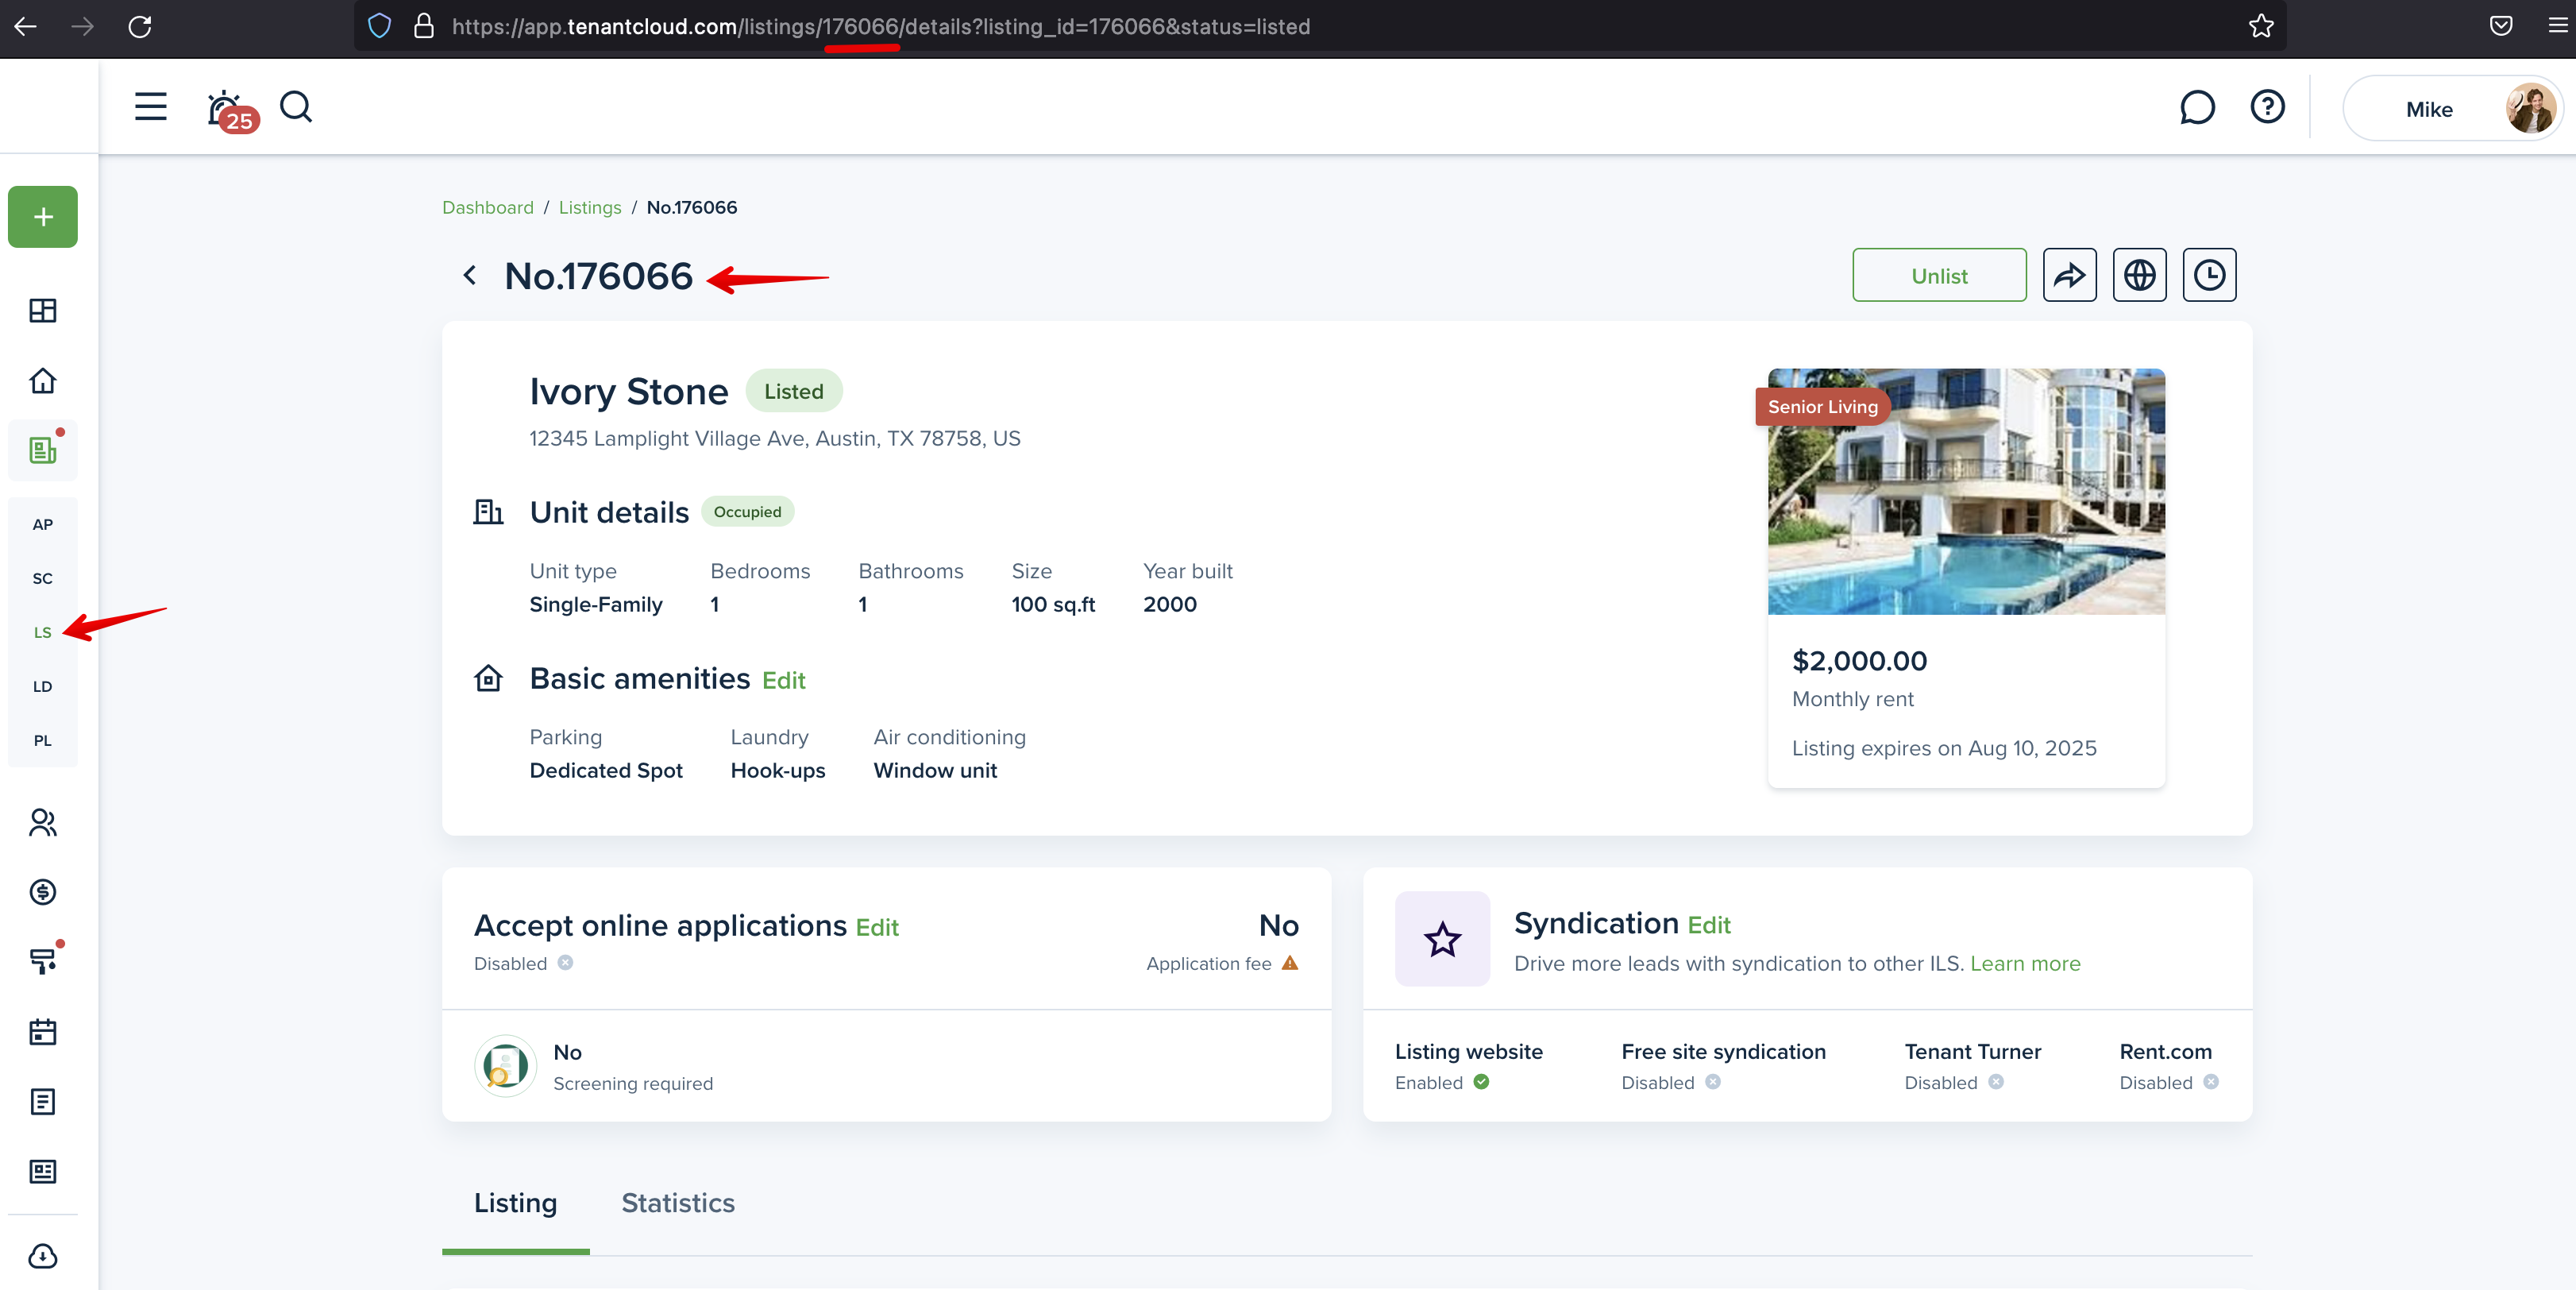Click the tenant screening report icon
Screen dimensions: 2576x1290
(505, 1066)
